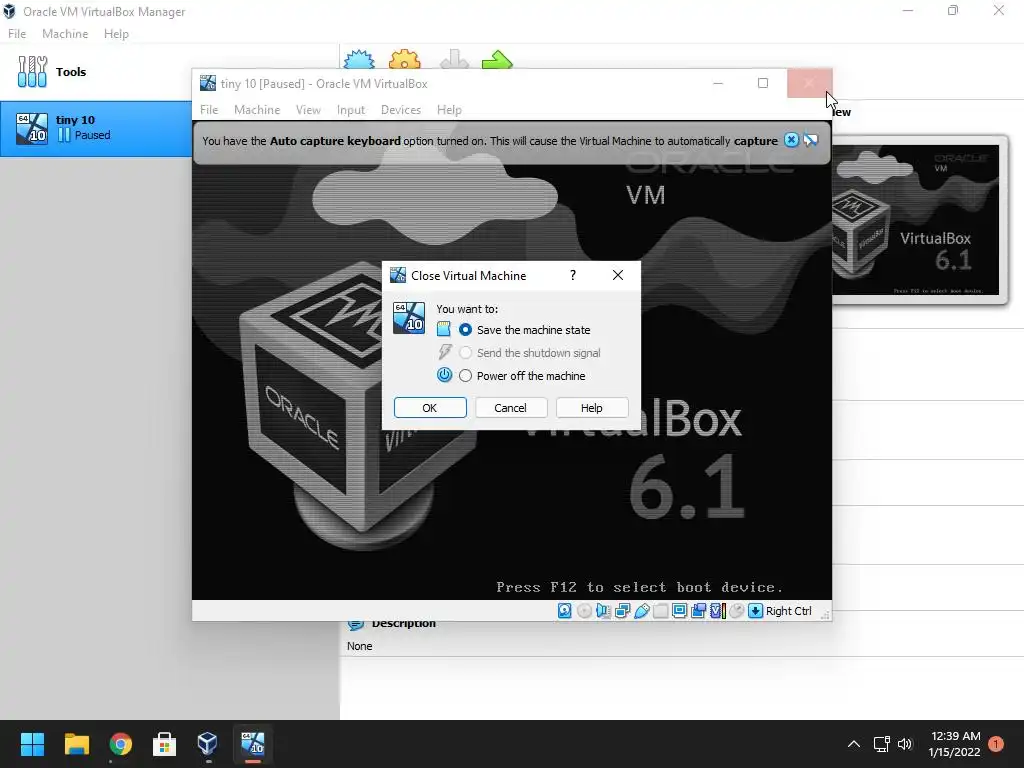Screen dimensions: 1024x768
Task: Open Help menu in VM window
Action: pos(449,110)
